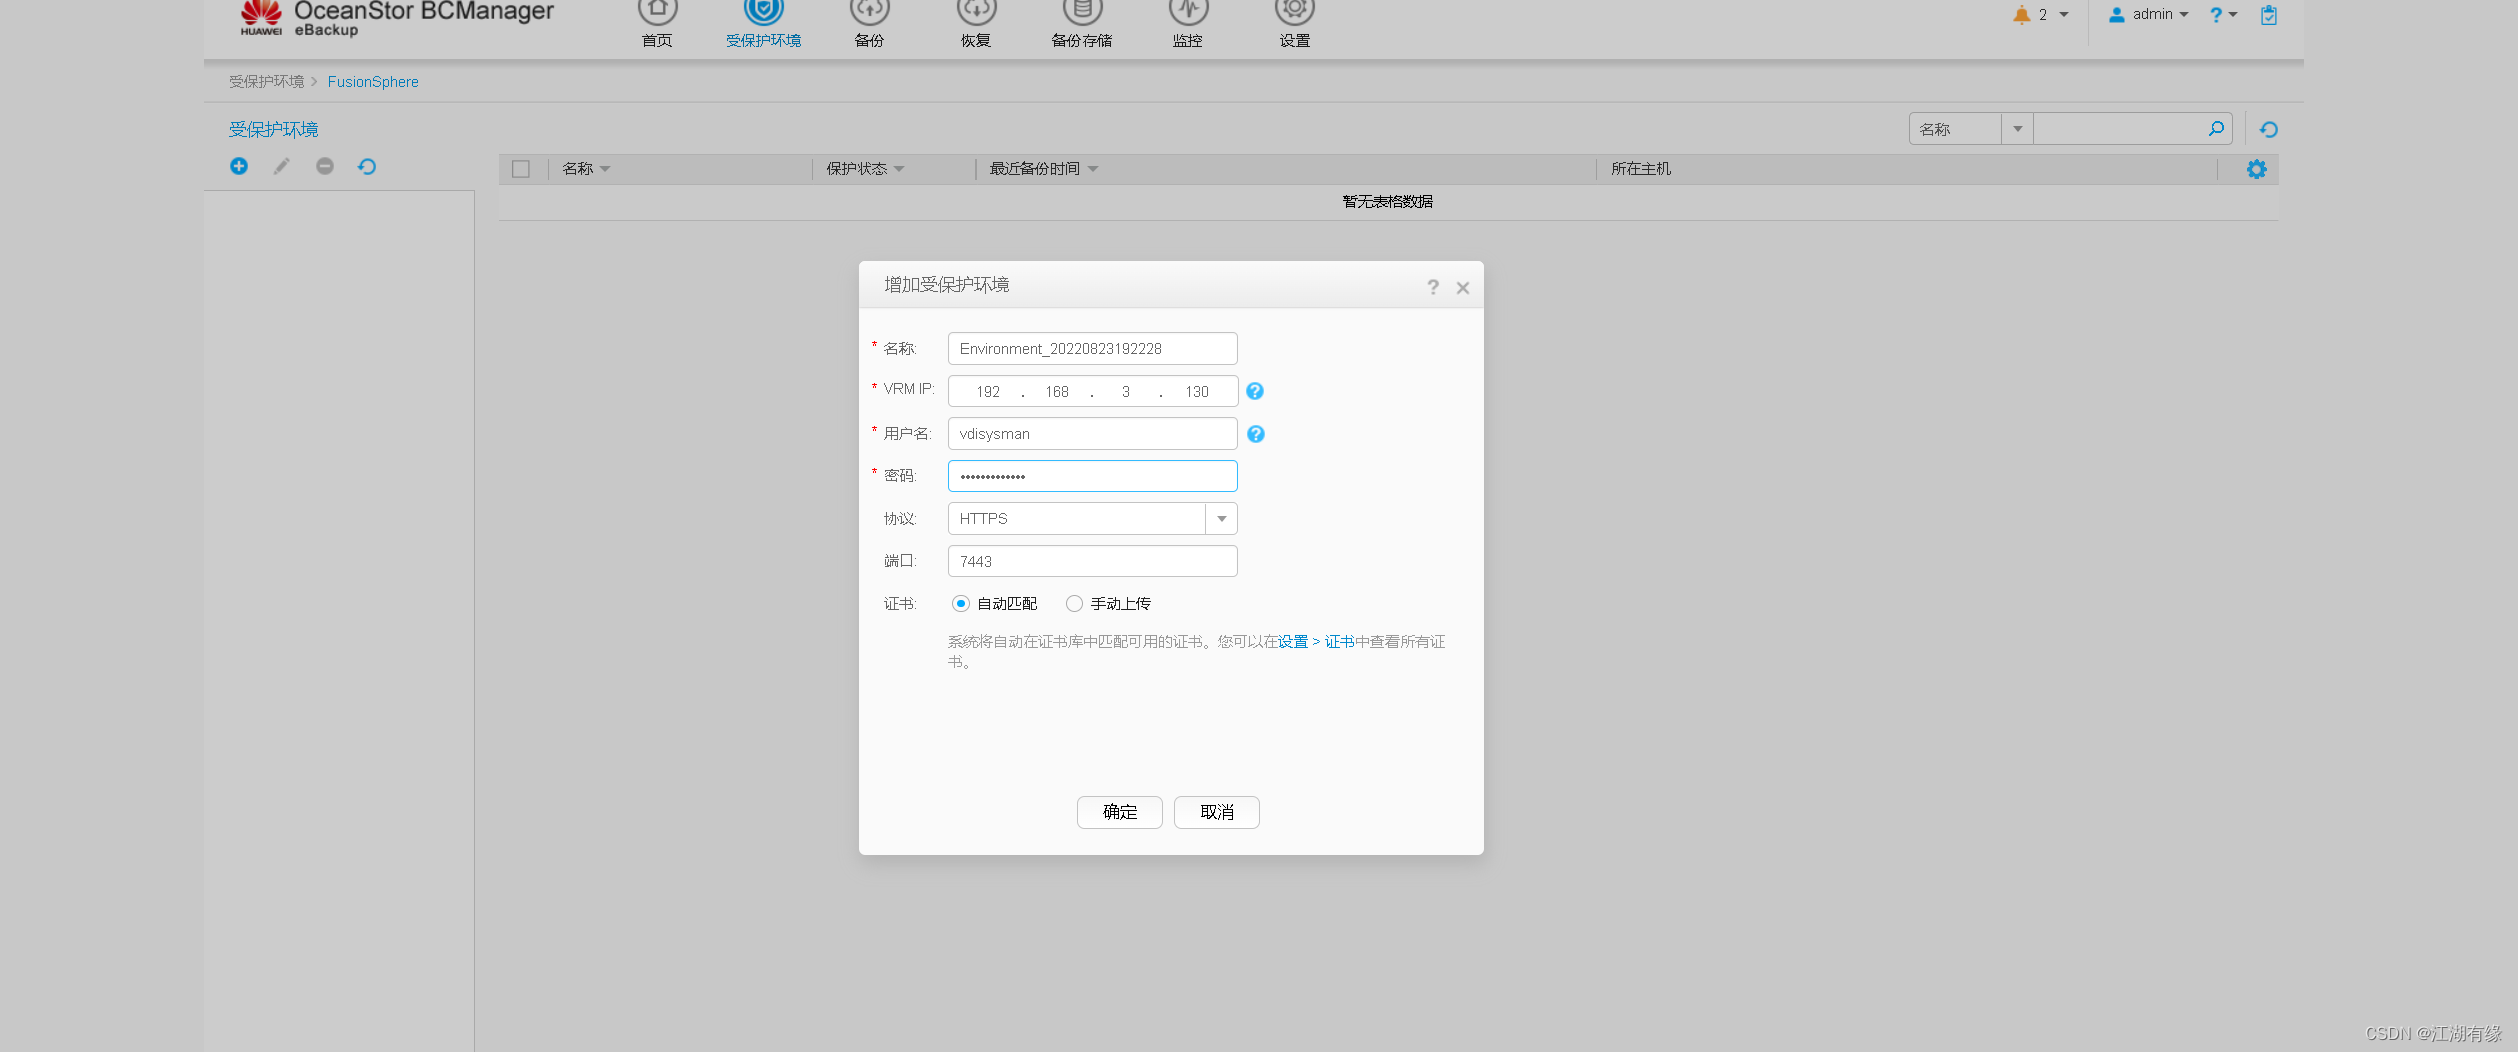Open the 备份存储 menu label
This screenshot has height=1052, width=2518.
[x=1082, y=41]
